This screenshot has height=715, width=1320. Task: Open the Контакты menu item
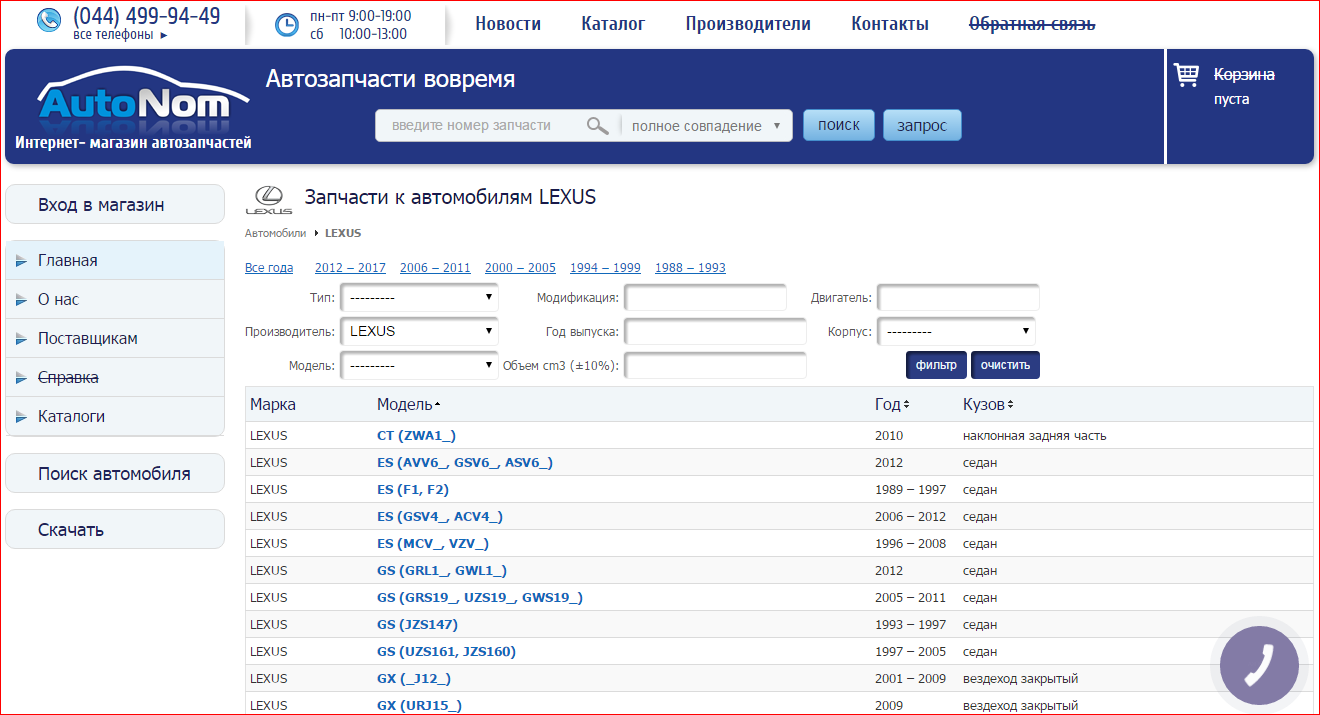[890, 24]
